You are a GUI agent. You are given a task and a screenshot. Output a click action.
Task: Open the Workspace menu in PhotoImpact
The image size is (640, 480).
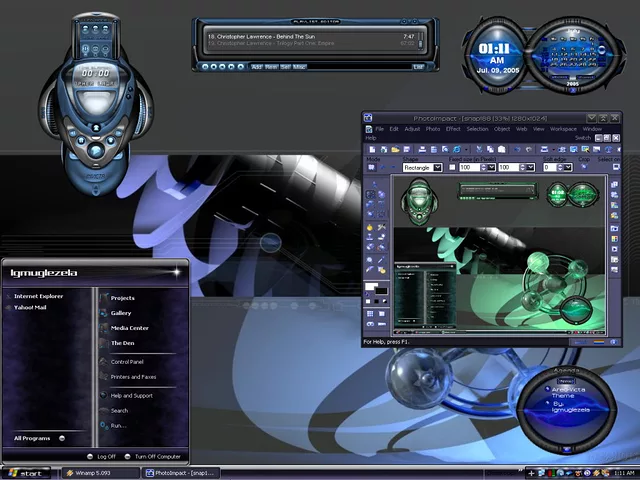[563, 129]
